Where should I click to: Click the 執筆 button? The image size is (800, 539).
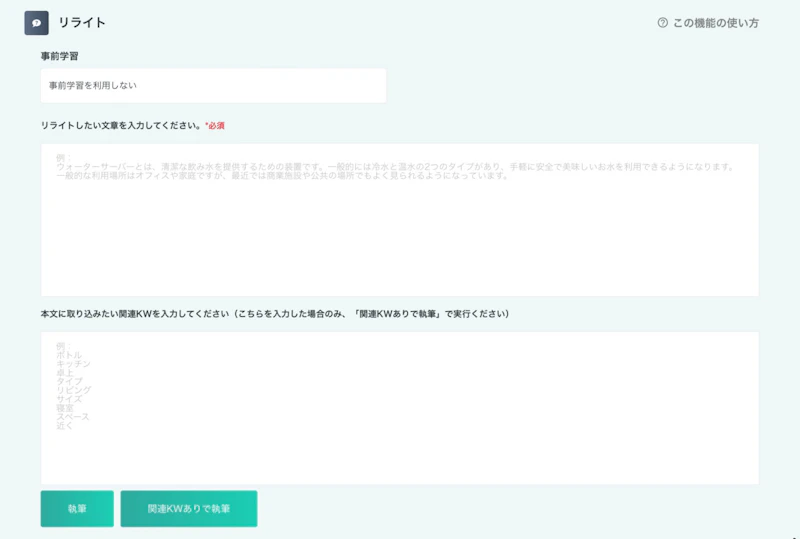click(77, 508)
